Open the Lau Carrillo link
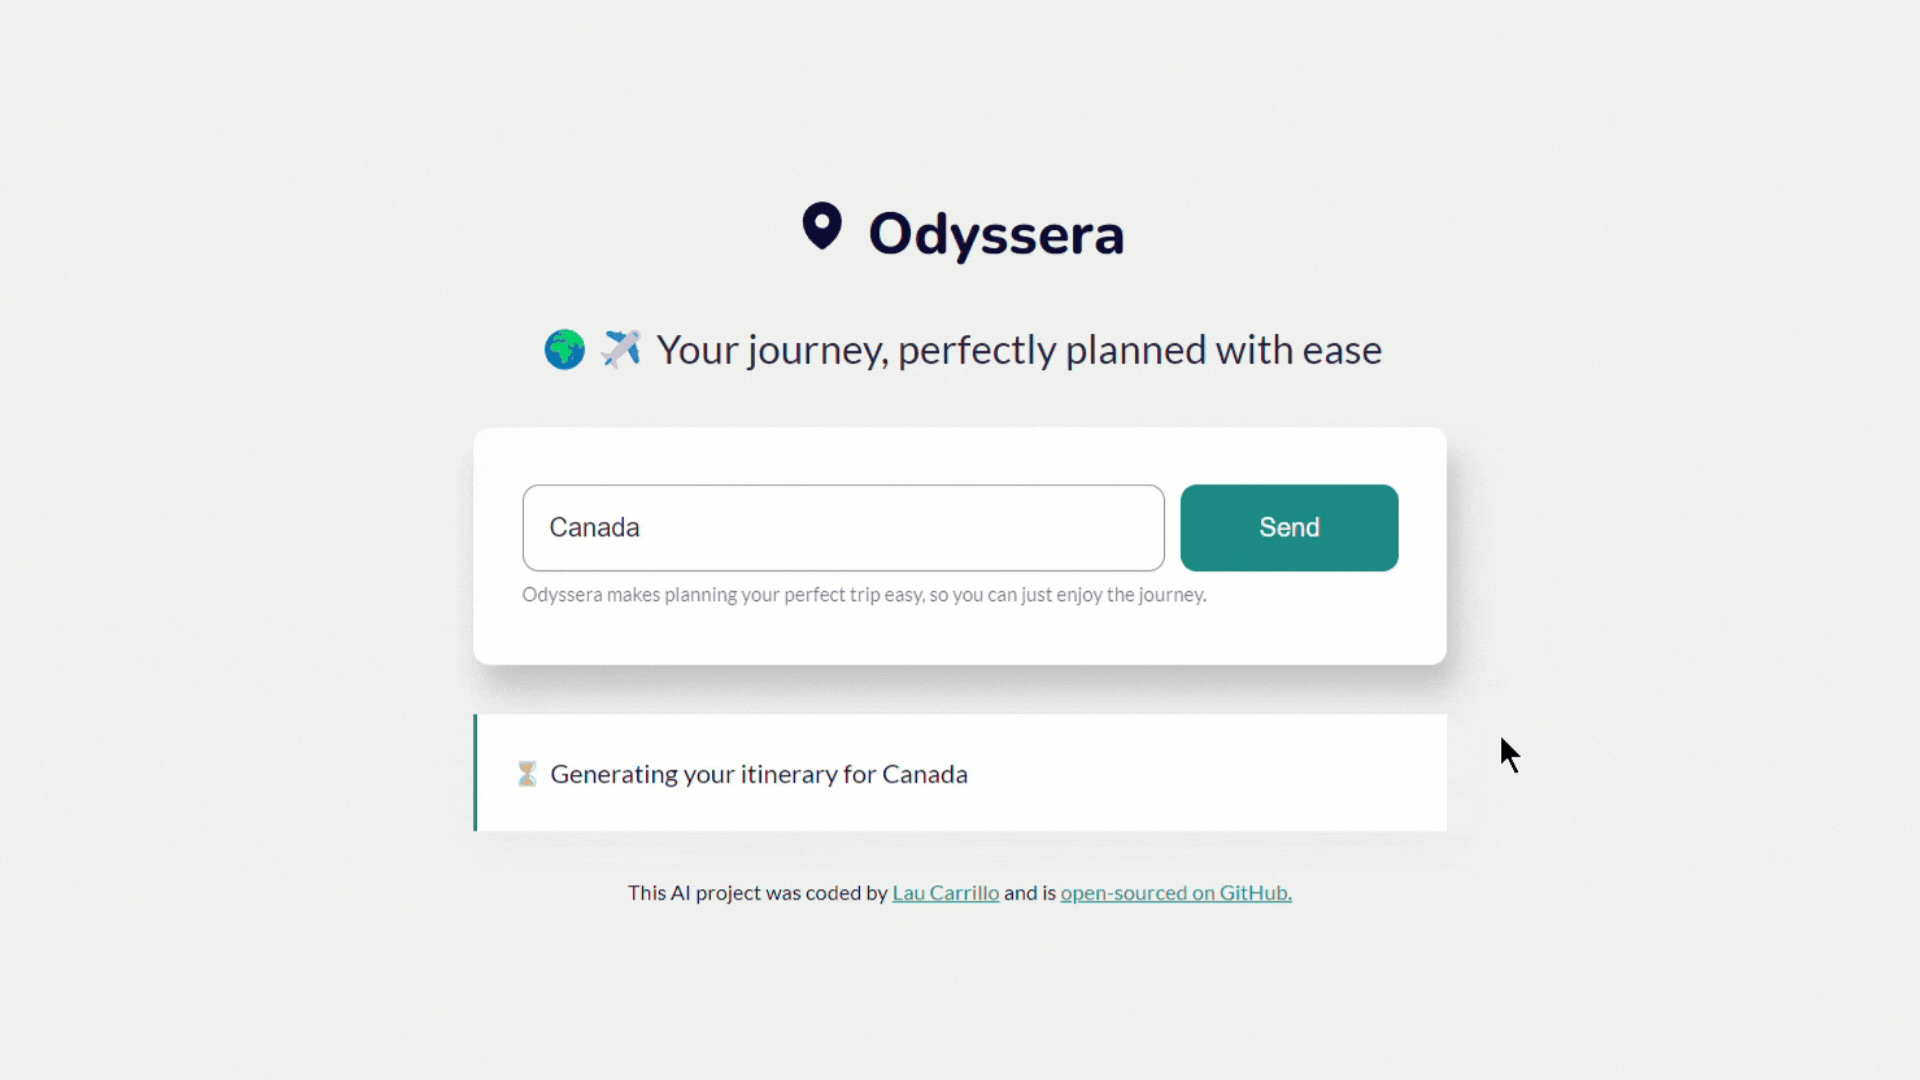The width and height of the screenshot is (1920, 1080). [x=945, y=893]
